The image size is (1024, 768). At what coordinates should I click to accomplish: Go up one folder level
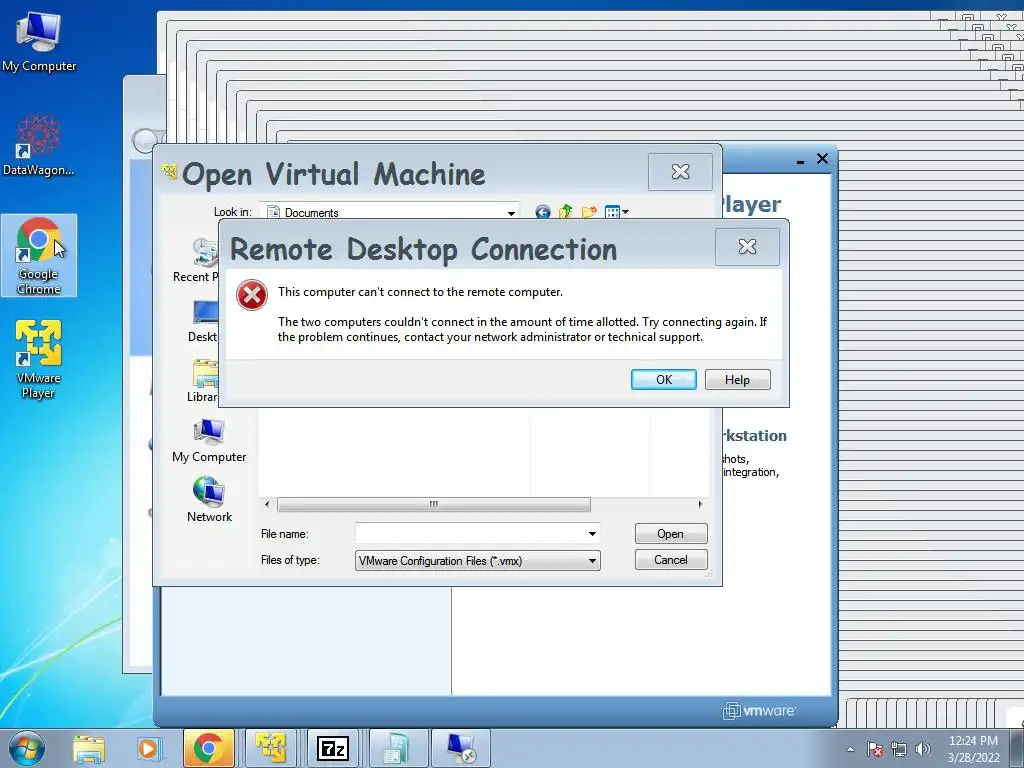pos(566,212)
